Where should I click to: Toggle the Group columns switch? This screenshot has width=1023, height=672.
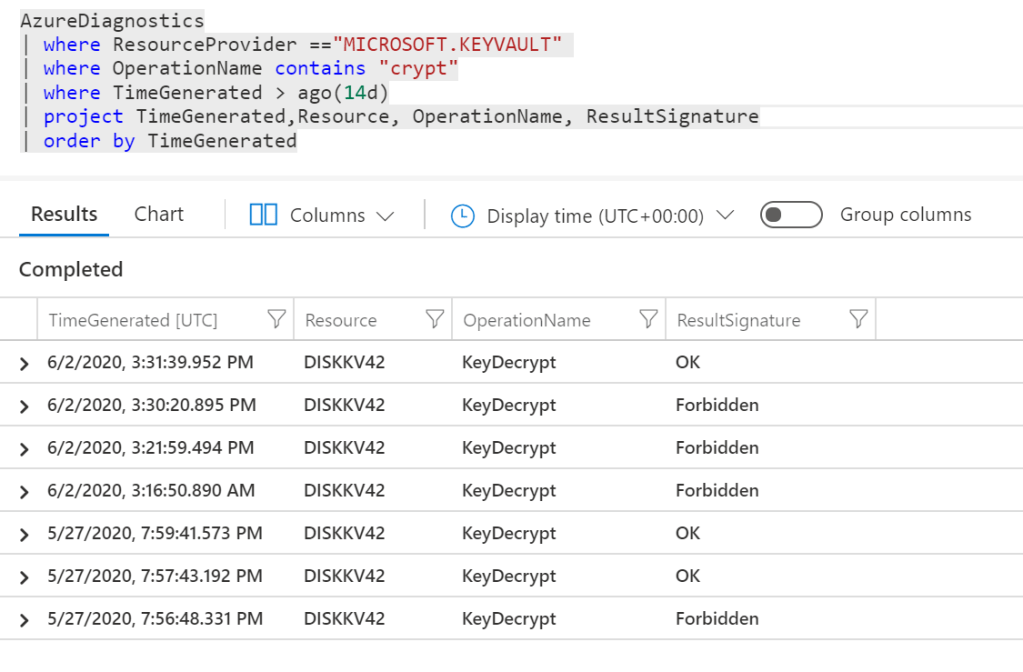click(x=791, y=215)
